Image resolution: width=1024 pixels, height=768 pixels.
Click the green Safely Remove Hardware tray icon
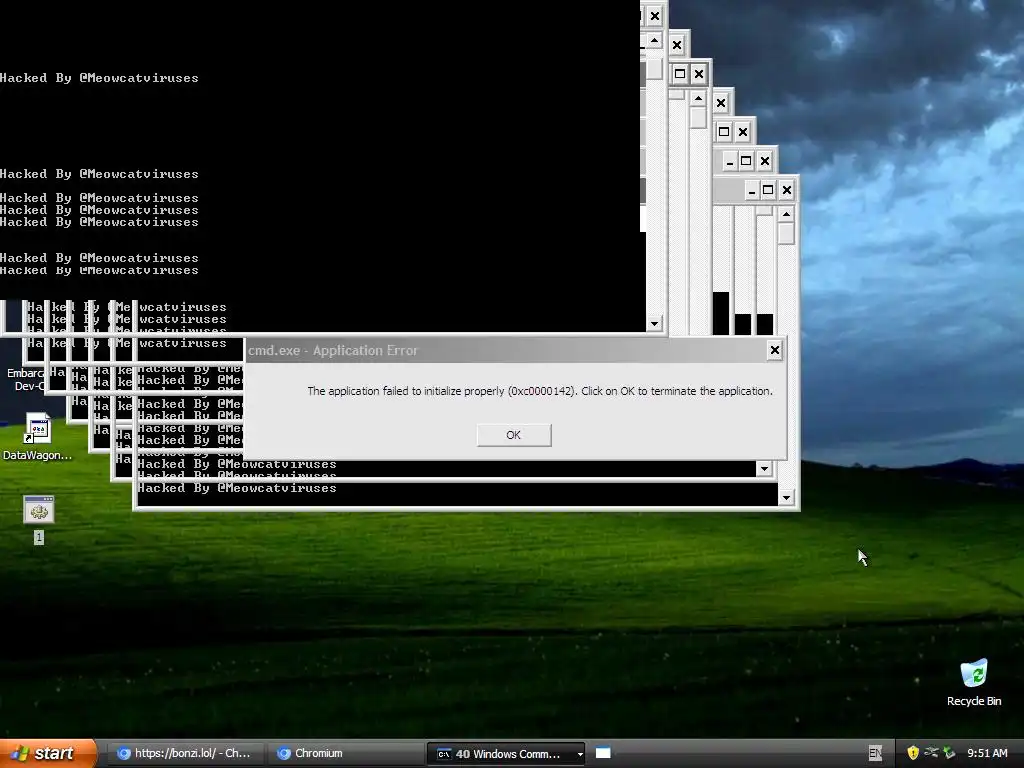tap(949, 753)
